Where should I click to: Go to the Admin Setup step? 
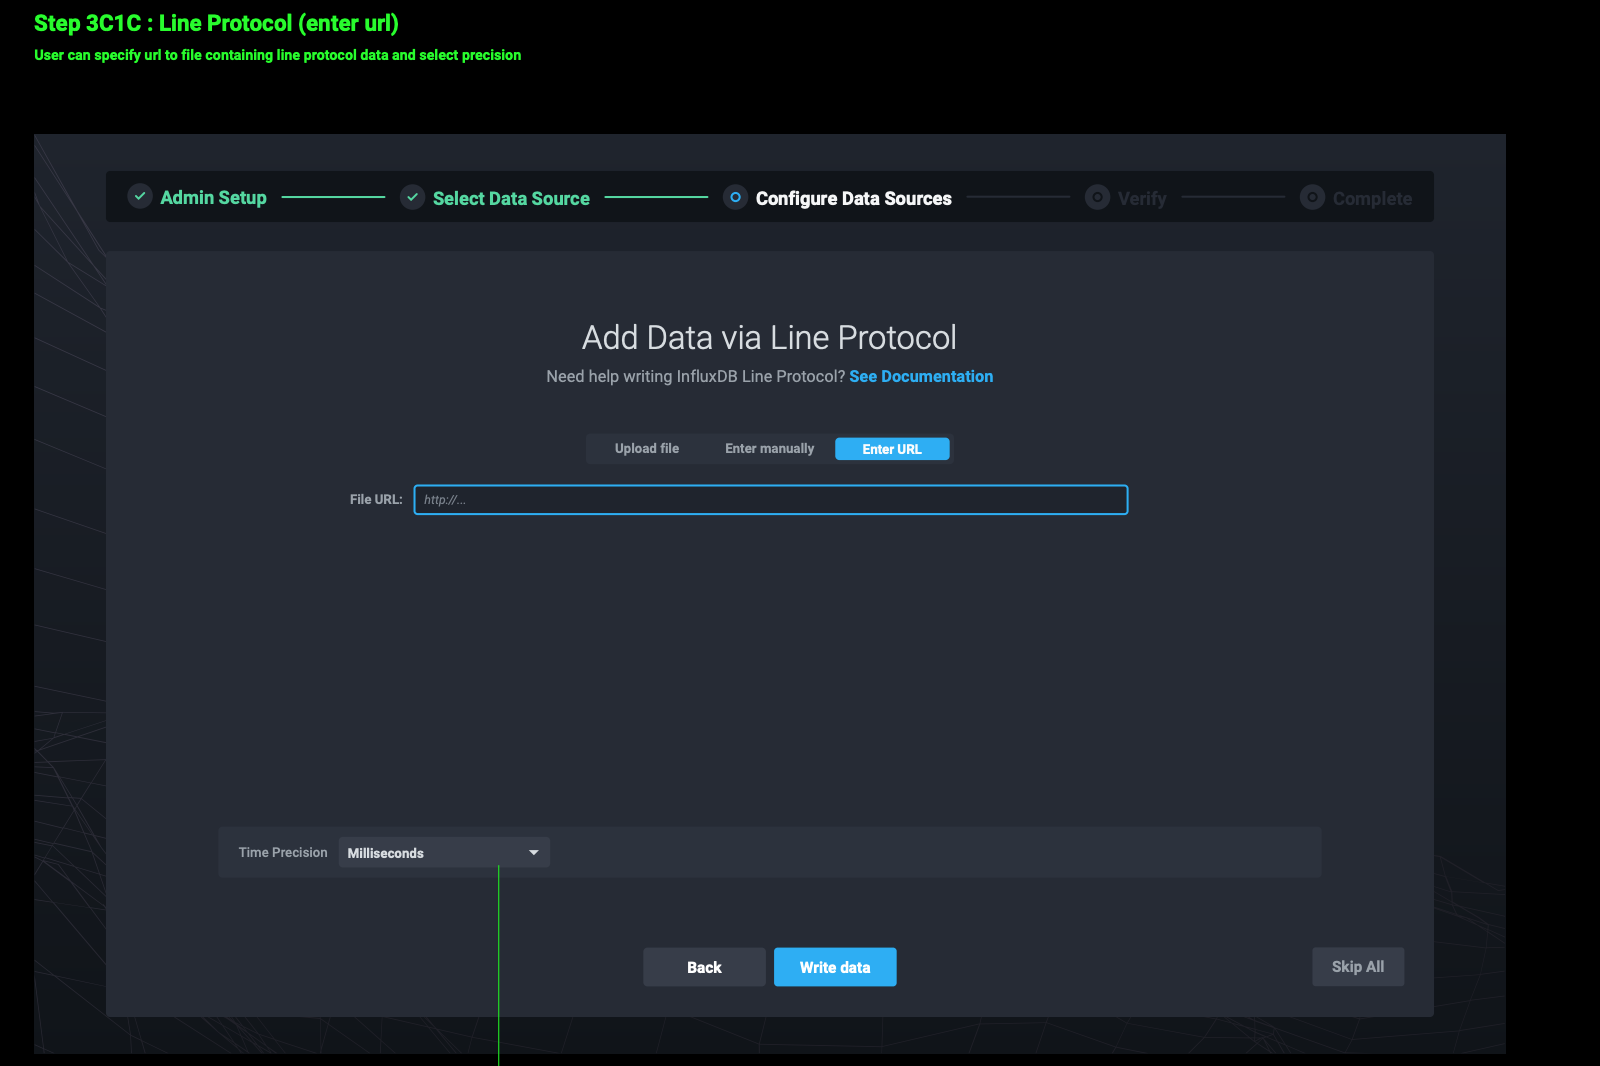[213, 198]
